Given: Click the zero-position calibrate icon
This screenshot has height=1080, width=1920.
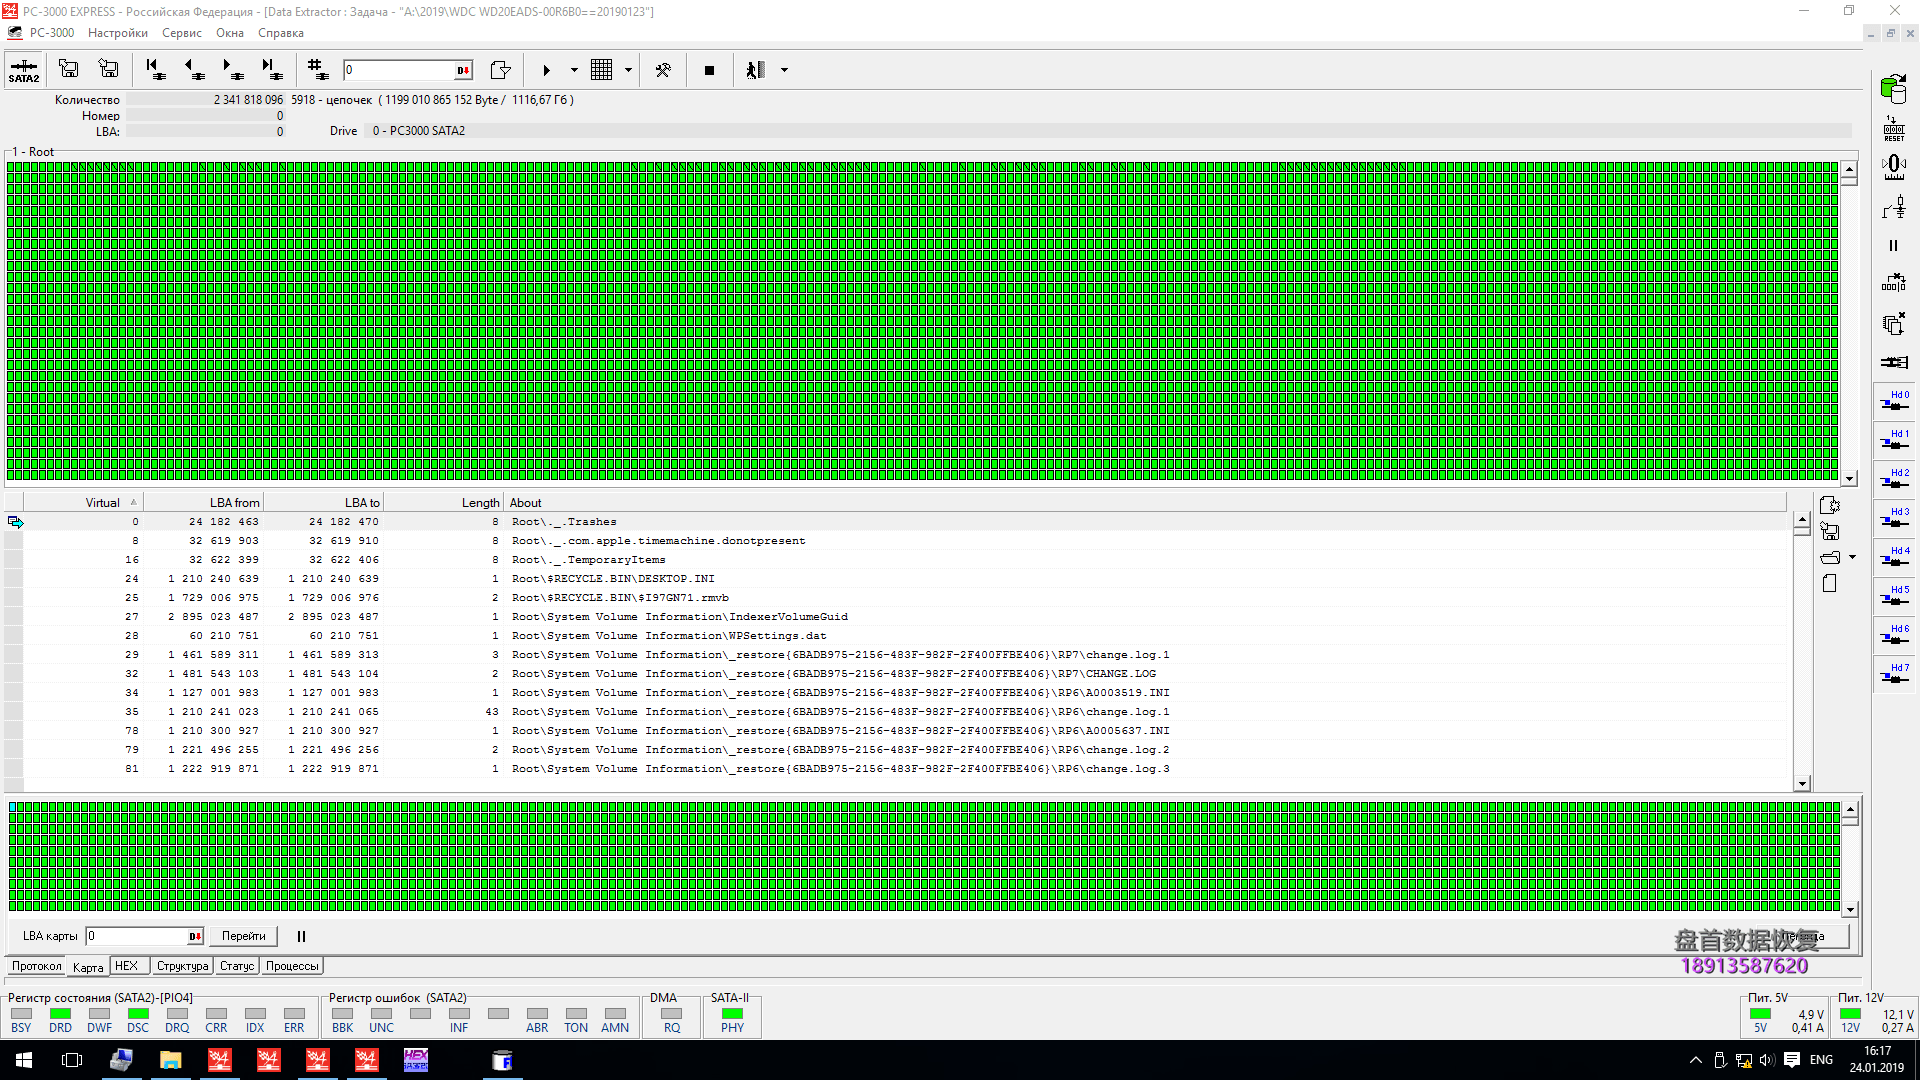Looking at the screenshot, I should coord(1893,167).
